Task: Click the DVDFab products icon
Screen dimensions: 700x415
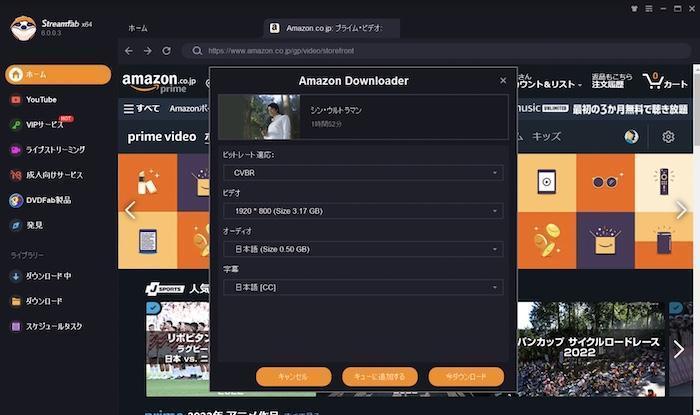Action: 16,200
